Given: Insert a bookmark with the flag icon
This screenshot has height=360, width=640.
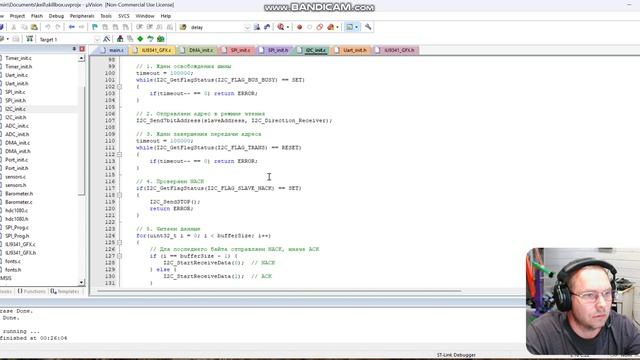Looking at the screenshot, I should click(x=95, y=27).
